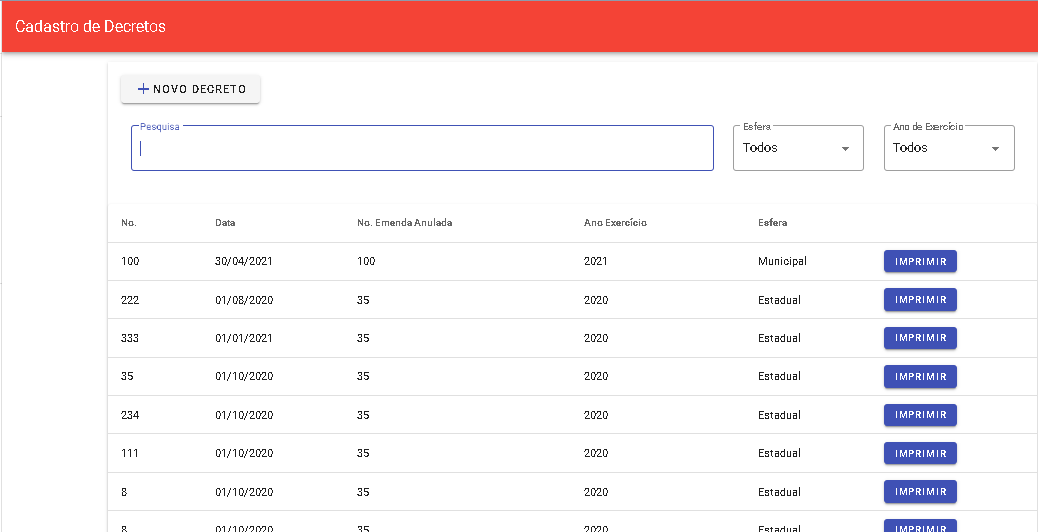Print the decree numbered 35

click(920, 377)
